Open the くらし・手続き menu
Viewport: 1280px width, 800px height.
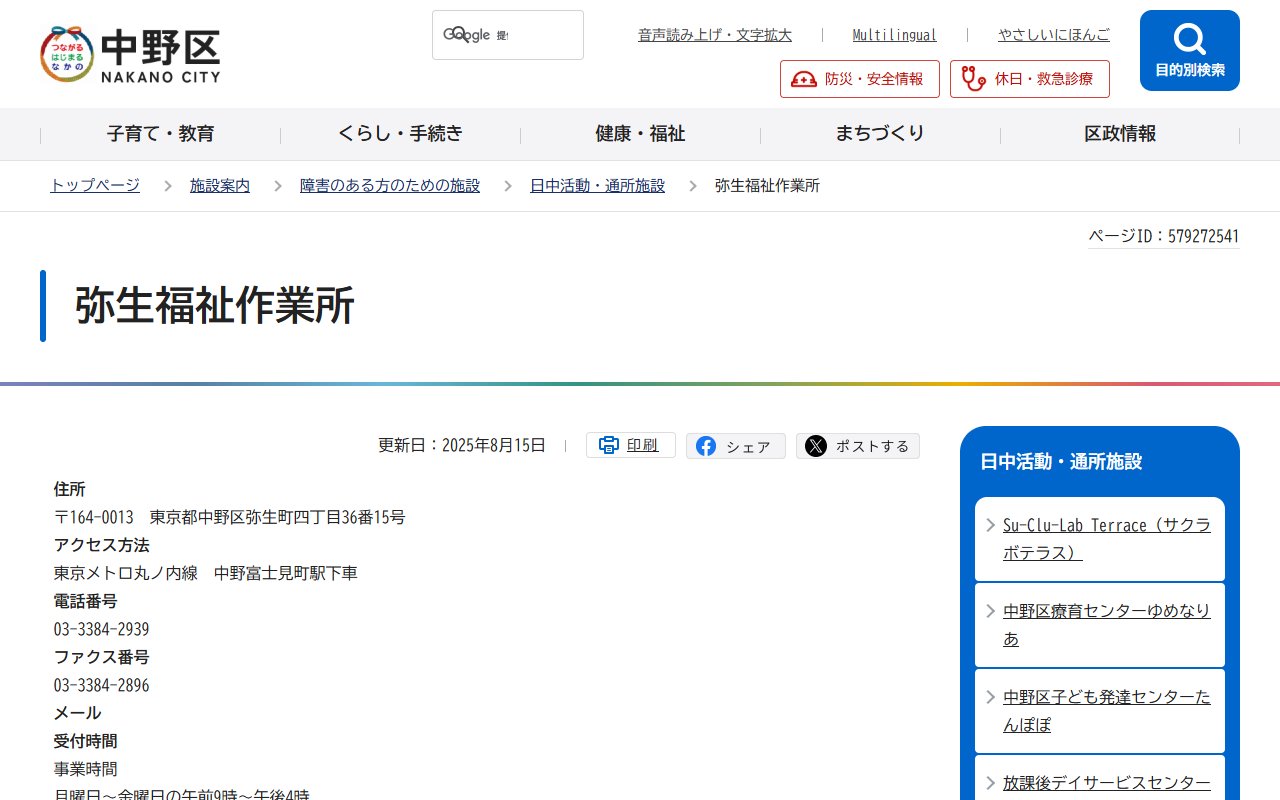(x=400, y=134)
